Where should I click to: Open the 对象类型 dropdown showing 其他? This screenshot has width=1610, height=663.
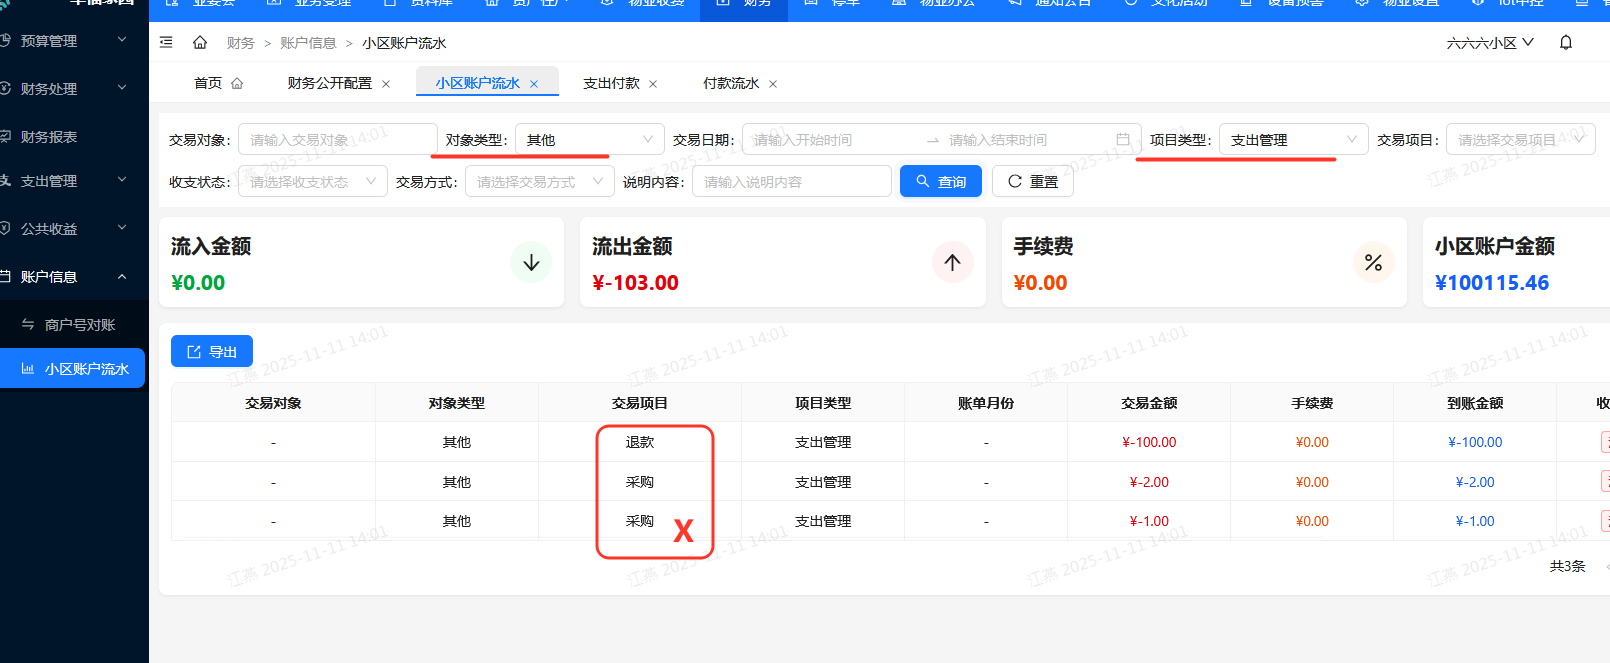coord(589,140)
